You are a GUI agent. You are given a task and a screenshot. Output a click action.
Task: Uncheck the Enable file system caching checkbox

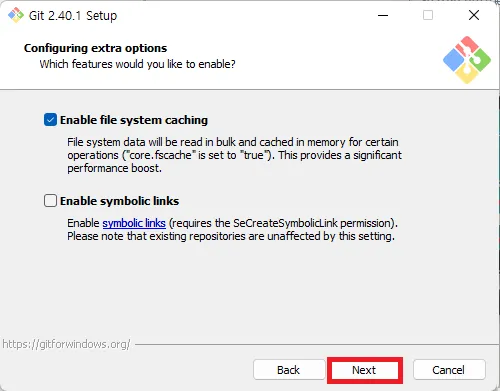[x=50, y=120]
